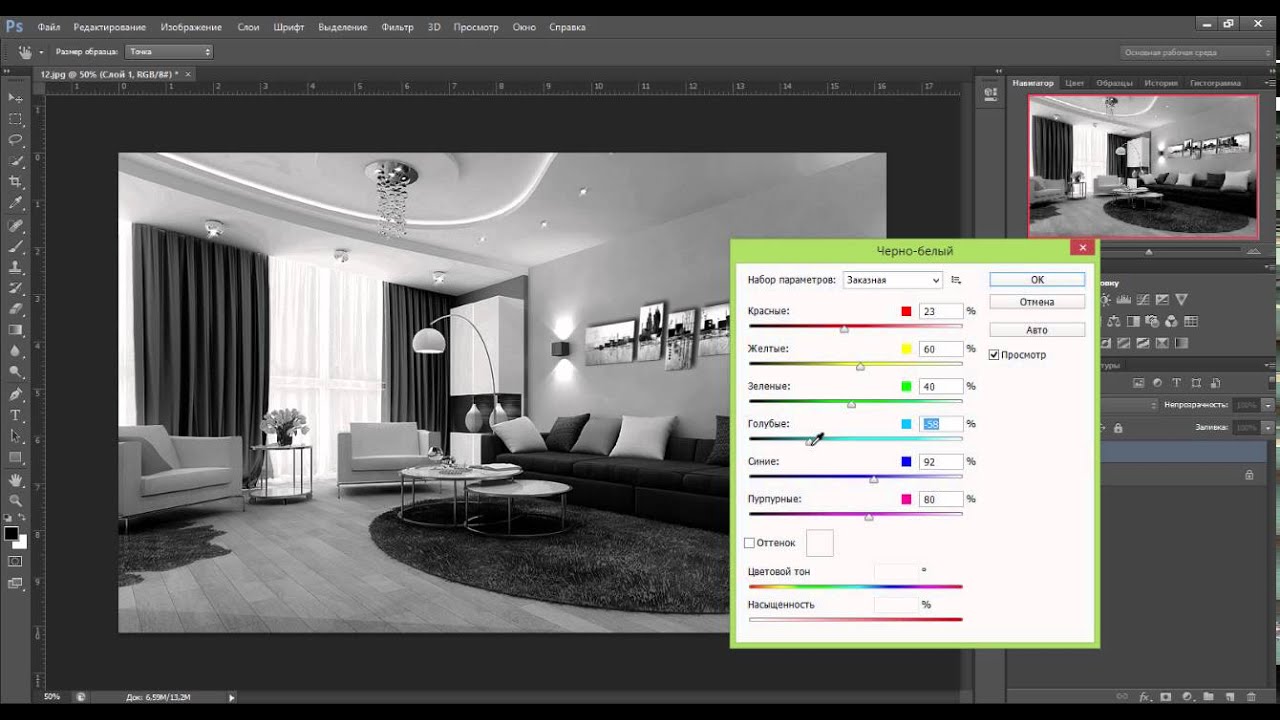
Task: Delete layer using the trash icon
Action: coord(1252,697)
